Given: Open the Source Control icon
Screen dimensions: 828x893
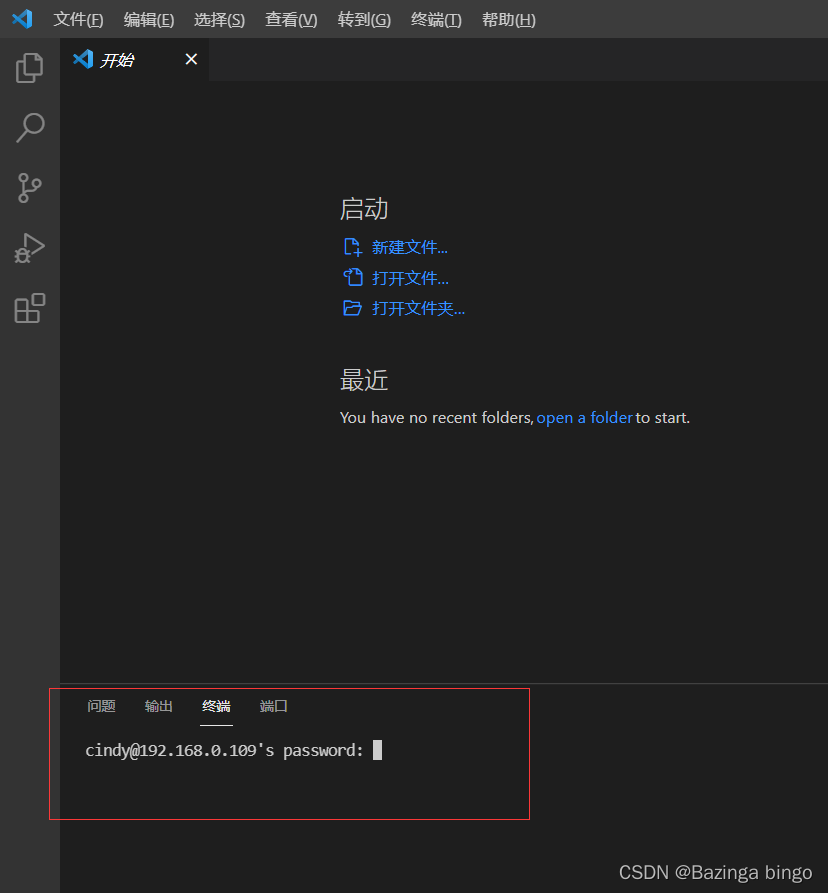Looking at the screenshot, I should 29,188.
